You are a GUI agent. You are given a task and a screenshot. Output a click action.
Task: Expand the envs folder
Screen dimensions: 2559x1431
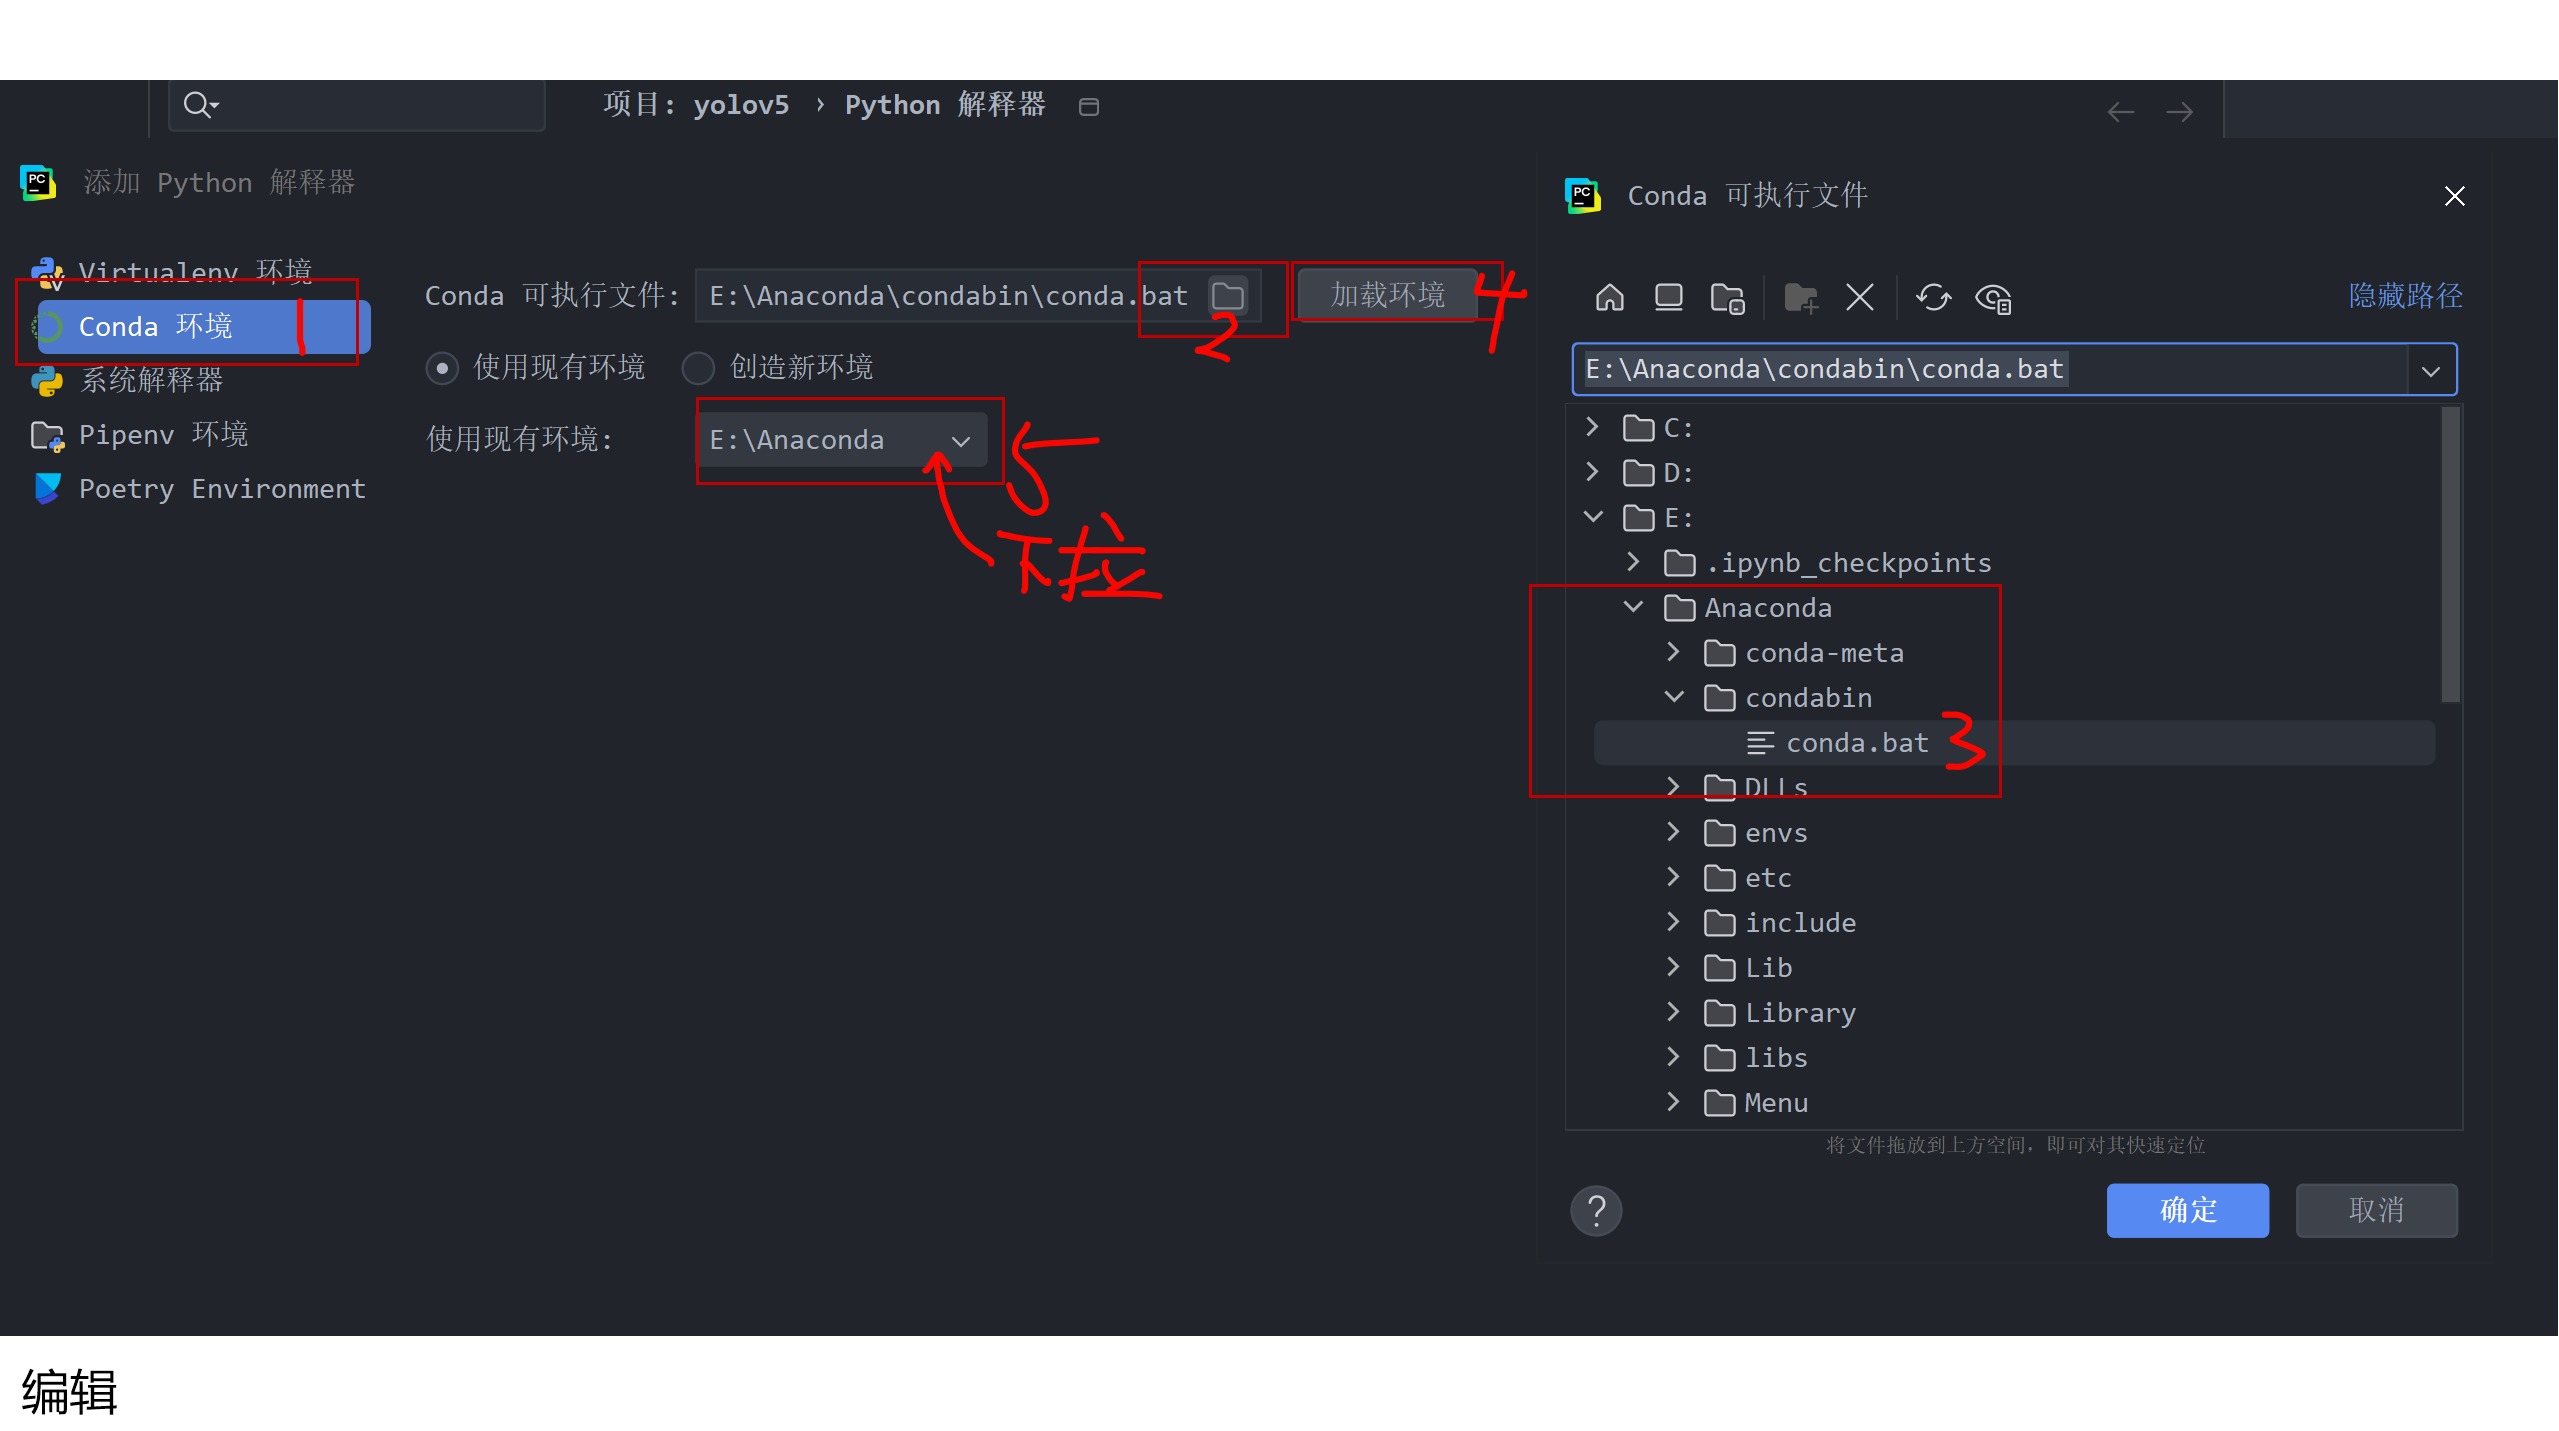click(x=1673, y=831)
